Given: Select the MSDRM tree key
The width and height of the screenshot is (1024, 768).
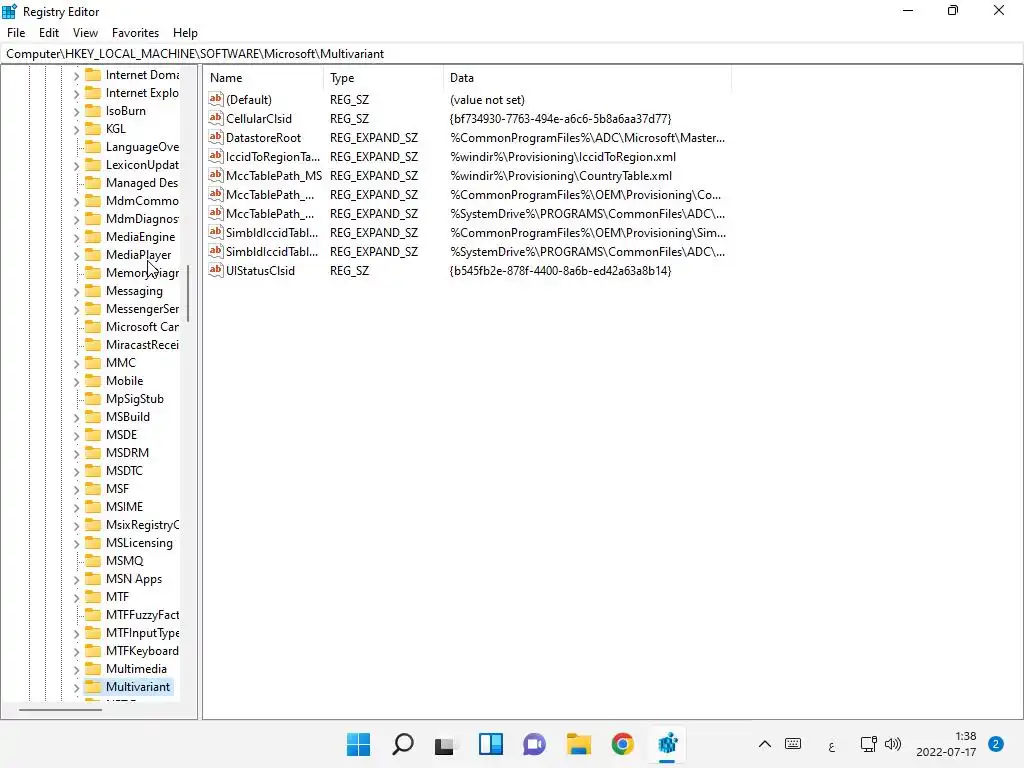Looking at the screenshot, I should (x=127, y=453).
